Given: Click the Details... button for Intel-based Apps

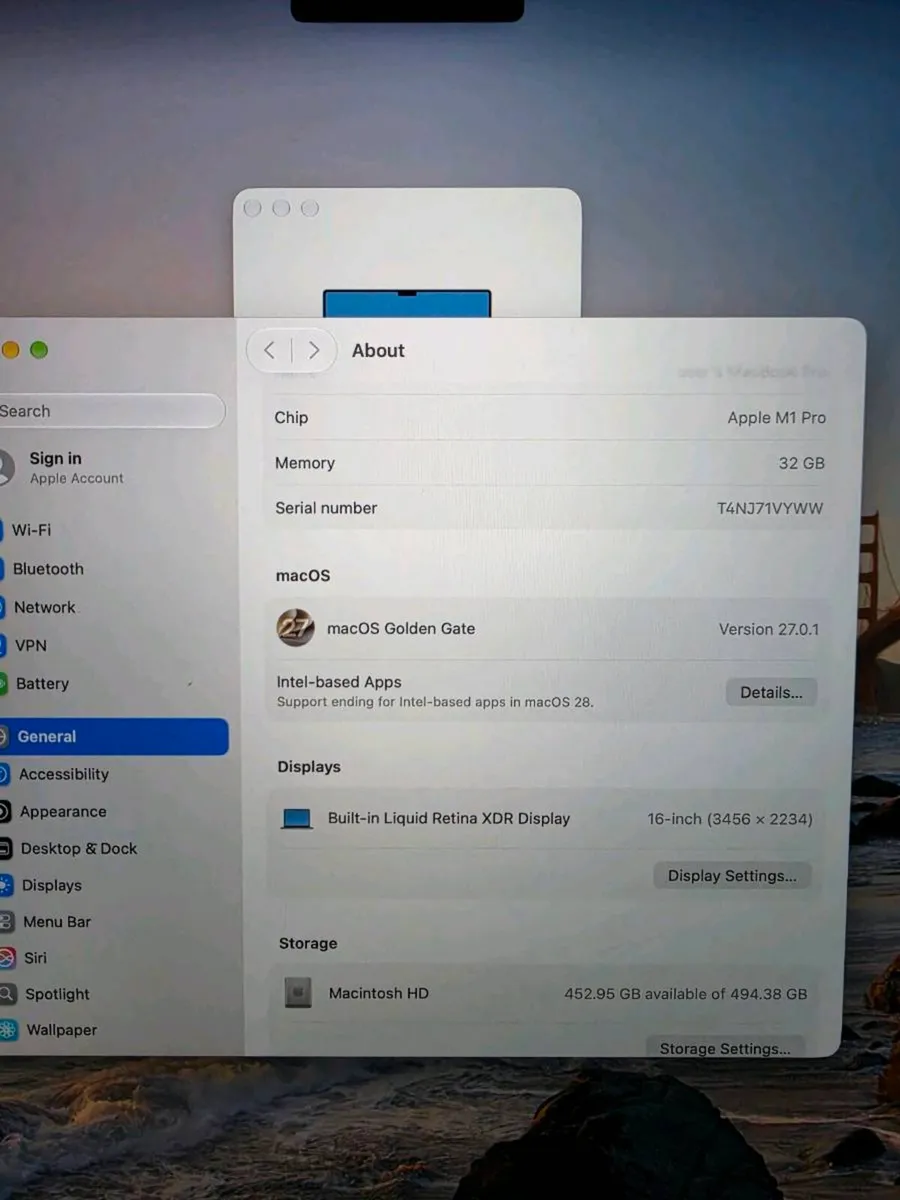Looking at the screenshot, I should (771, 692).
